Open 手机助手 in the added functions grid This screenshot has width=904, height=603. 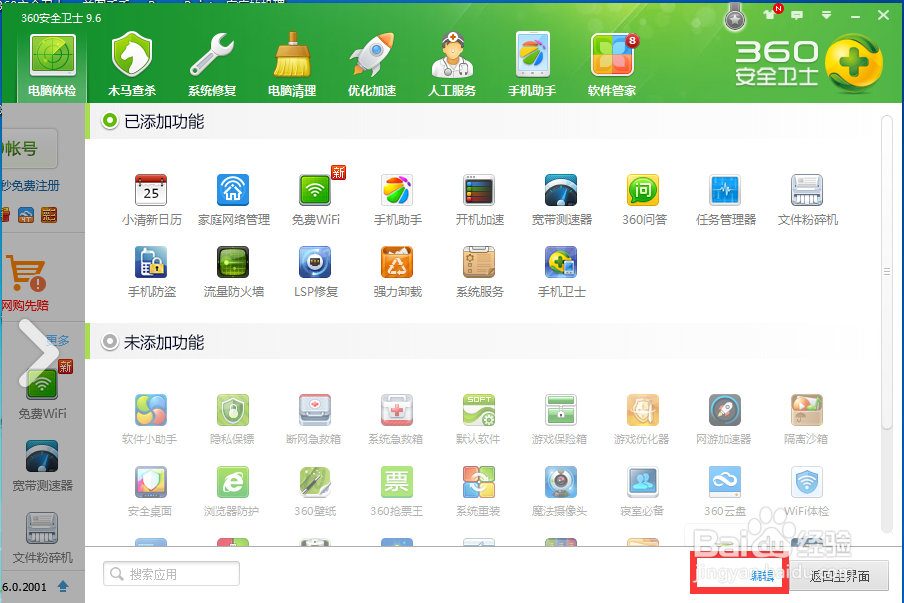[x=397, y=199]
